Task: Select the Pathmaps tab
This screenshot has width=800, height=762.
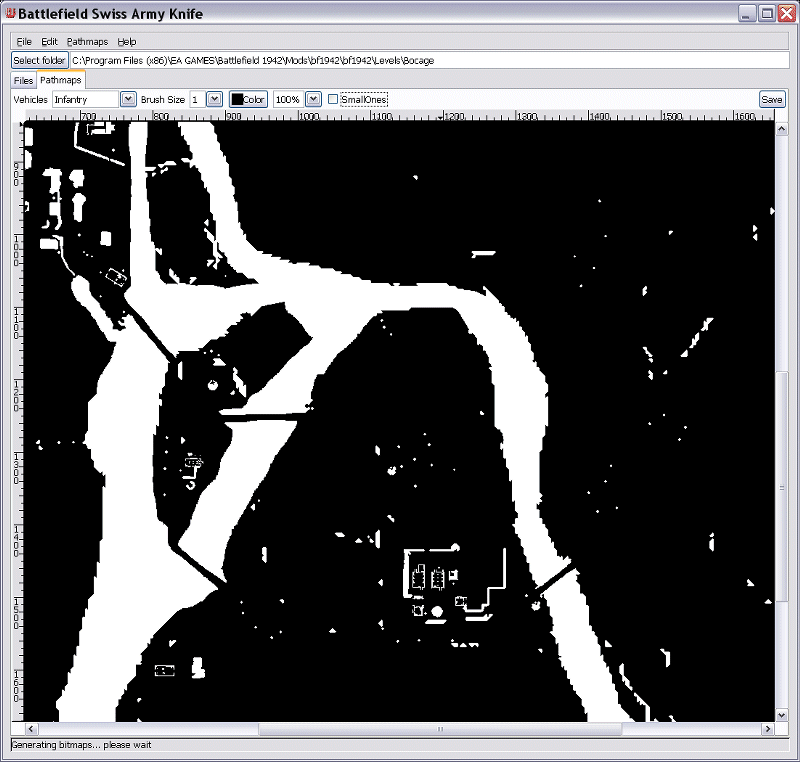Action: [61, 80]
